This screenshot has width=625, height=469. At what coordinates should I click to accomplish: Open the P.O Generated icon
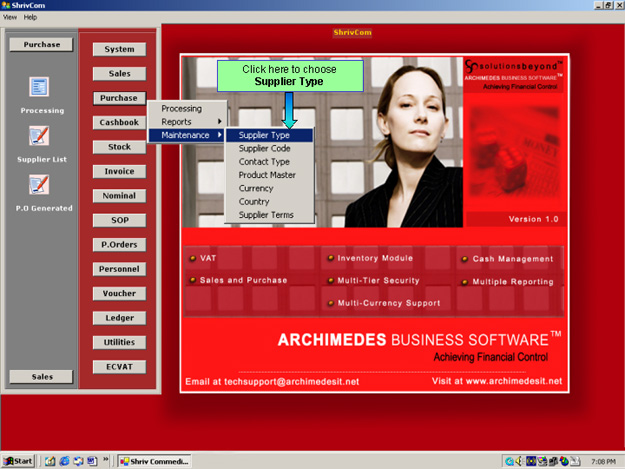39,184
